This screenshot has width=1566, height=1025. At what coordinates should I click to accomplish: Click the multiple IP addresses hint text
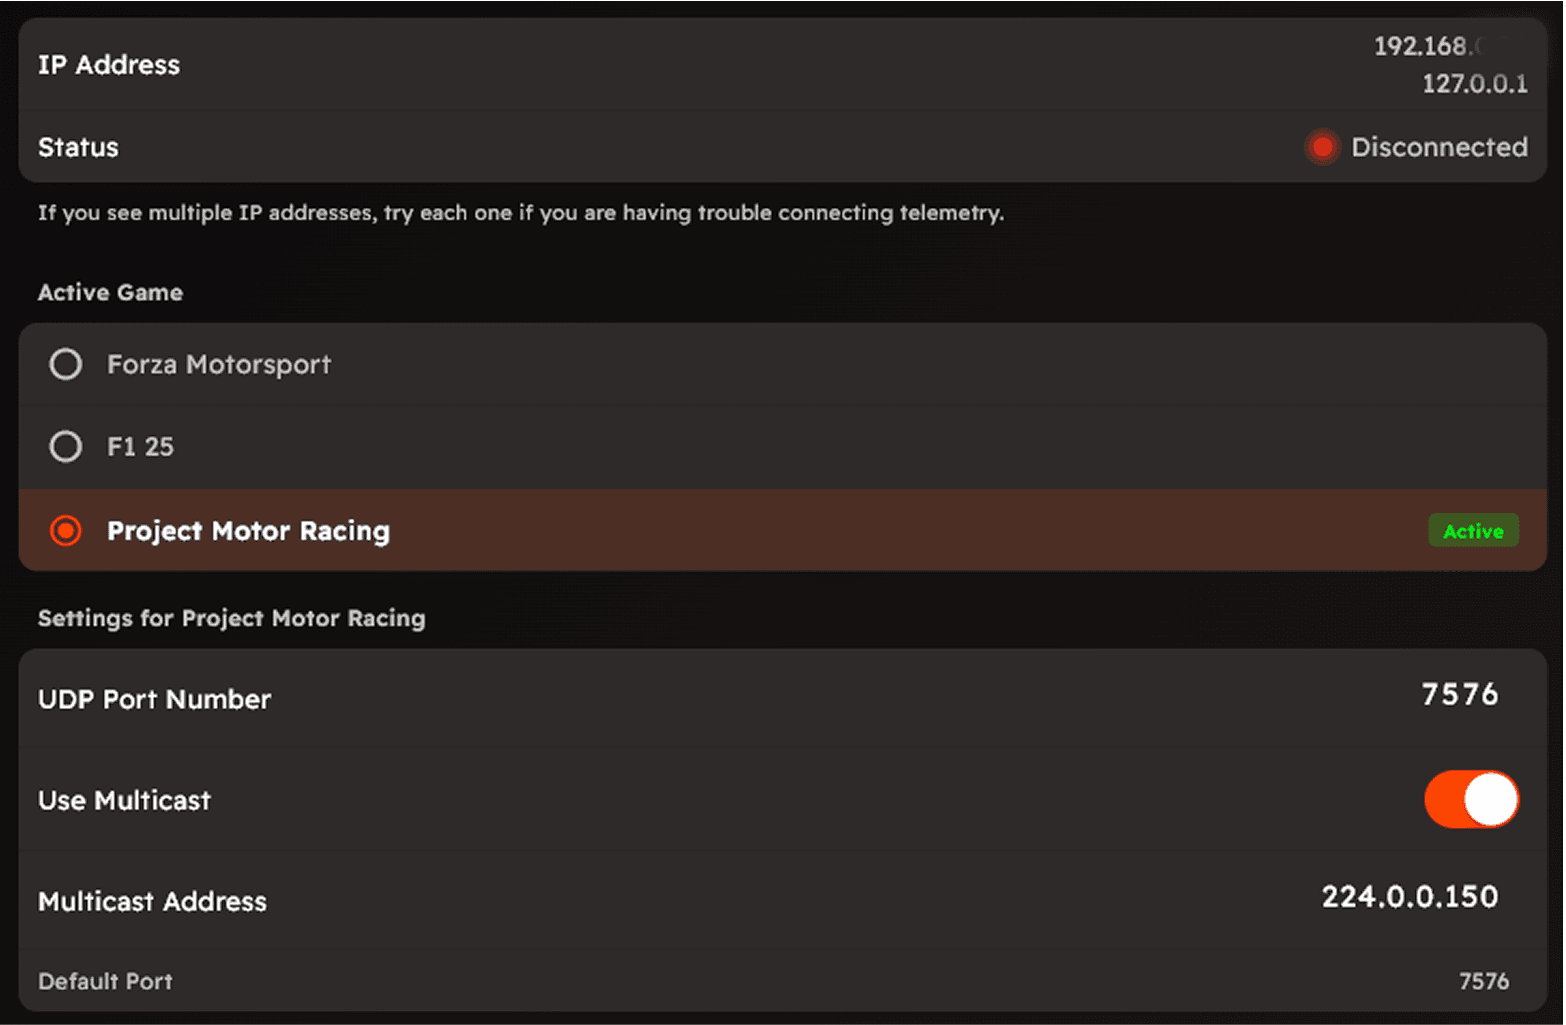point(521,213)
